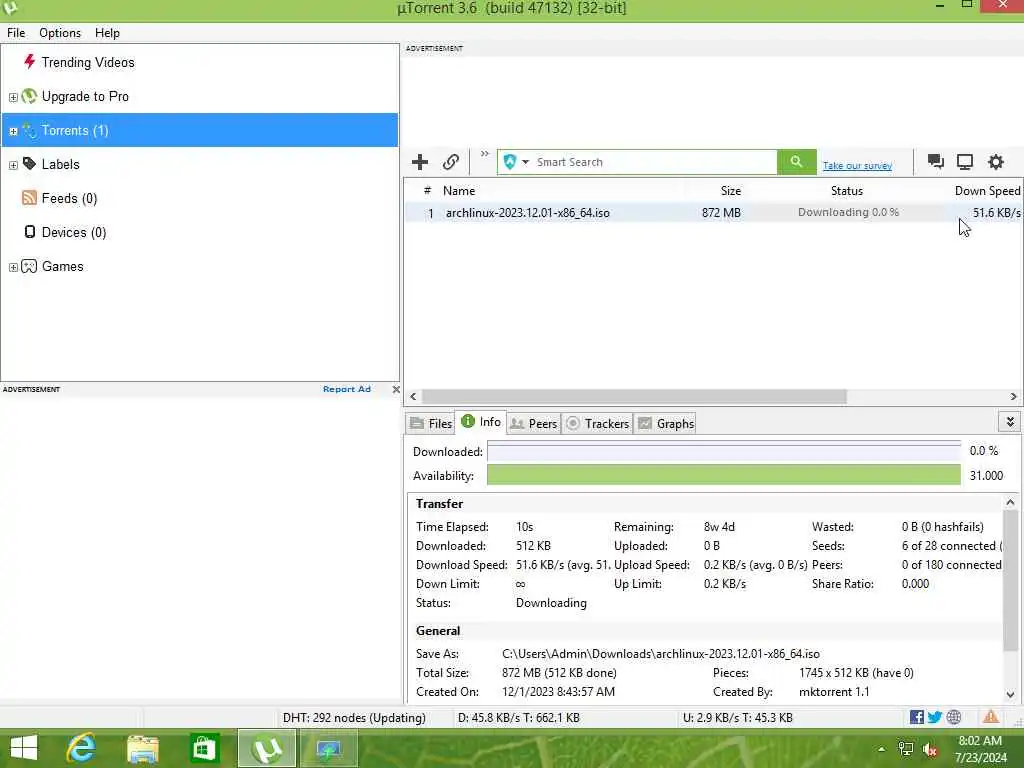Click the torrent list scroll right arrow

click(1013, 396)
